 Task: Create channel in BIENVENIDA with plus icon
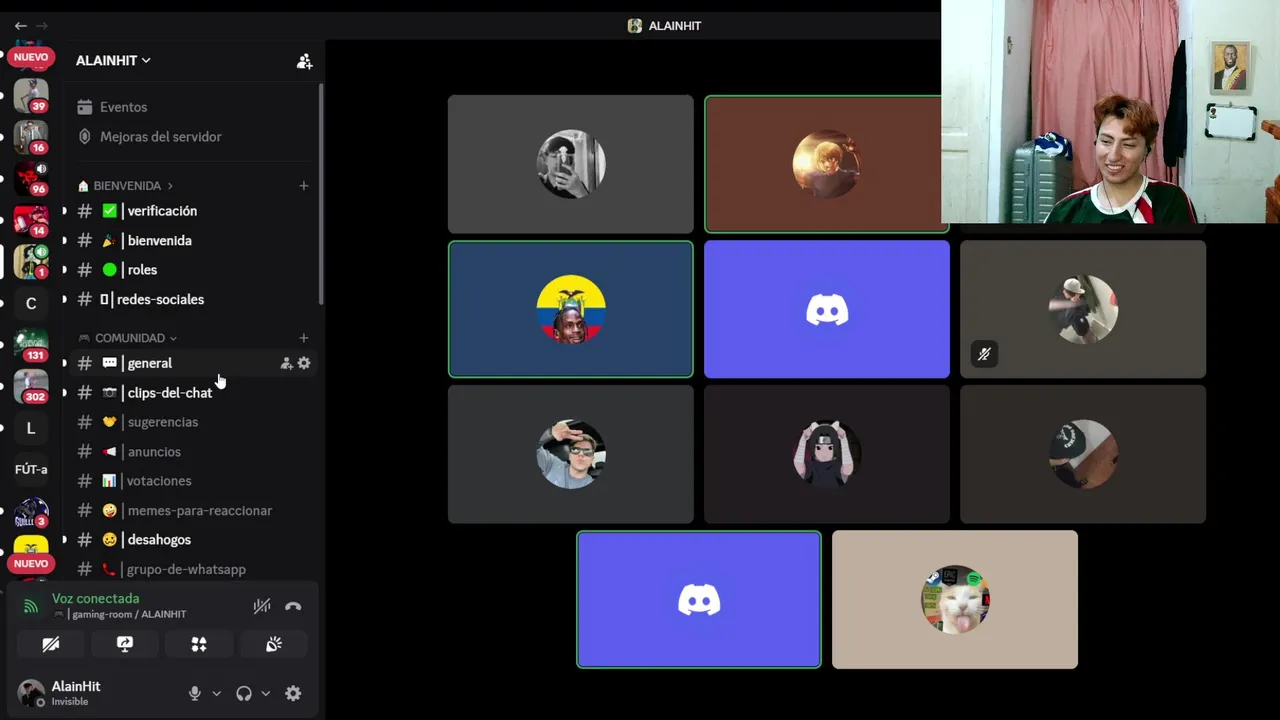[304, 186]
